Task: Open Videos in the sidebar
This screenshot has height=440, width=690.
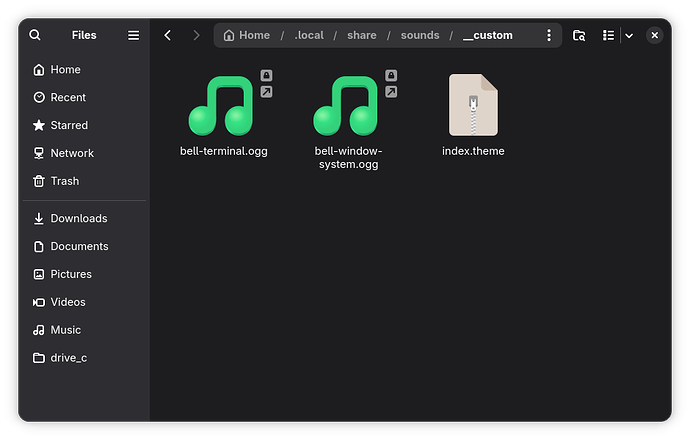Action: pyautogui.click(x=84, y=302)
